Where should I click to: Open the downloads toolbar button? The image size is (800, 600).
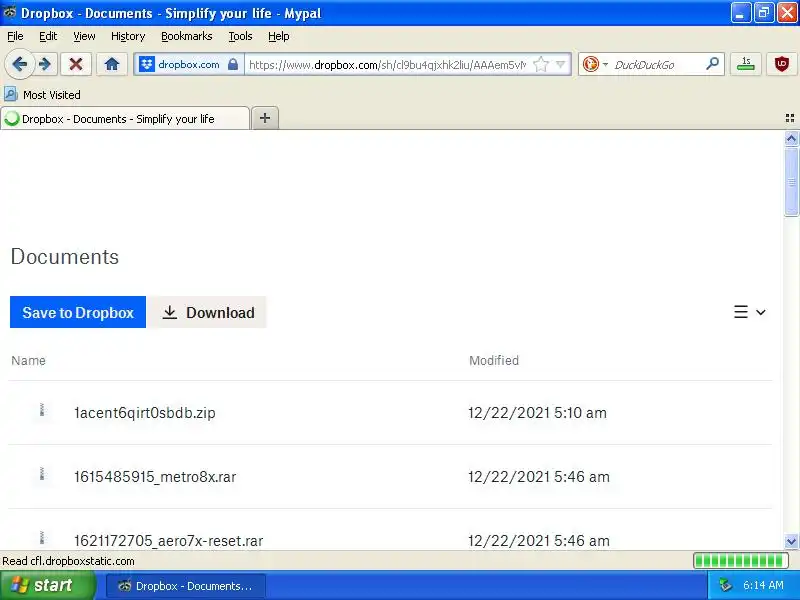click(x=746, y=64)
